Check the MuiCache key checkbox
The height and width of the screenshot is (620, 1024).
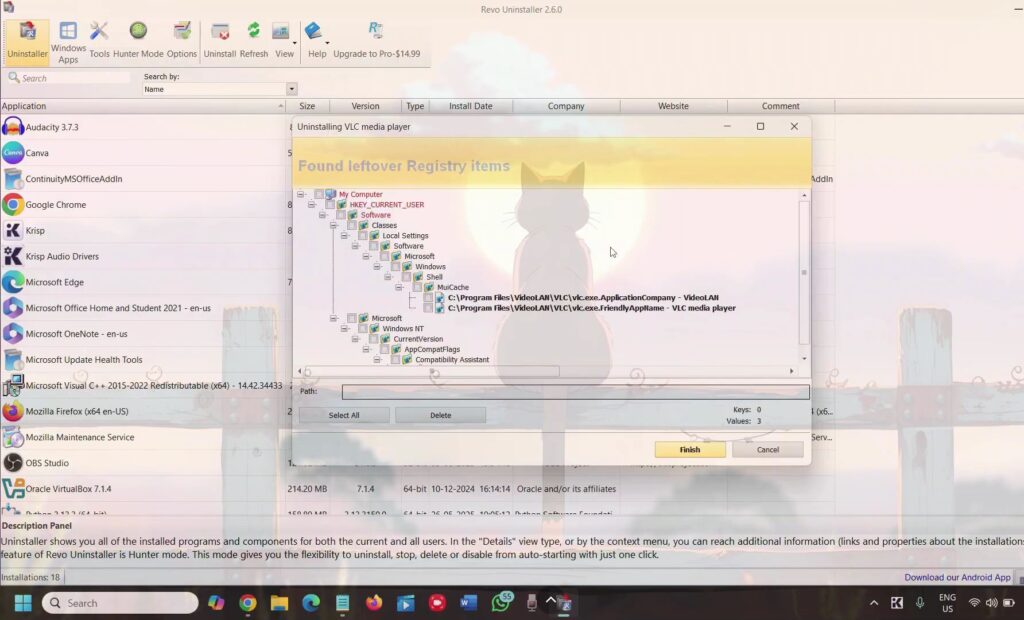(x=417, y=287)
